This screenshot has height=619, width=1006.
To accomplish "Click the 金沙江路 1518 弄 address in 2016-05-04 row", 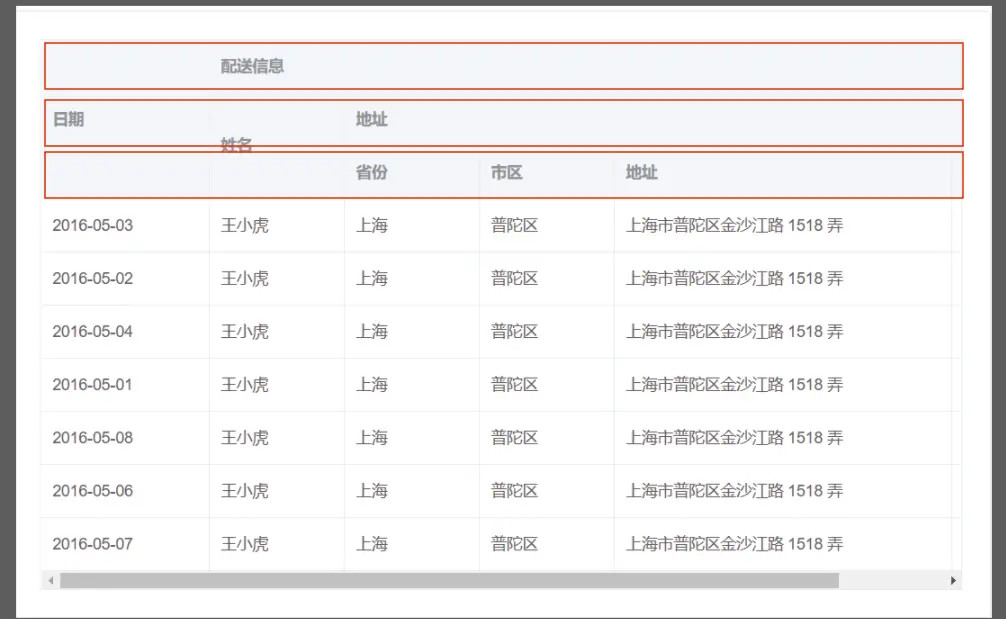I will [735, 332].
